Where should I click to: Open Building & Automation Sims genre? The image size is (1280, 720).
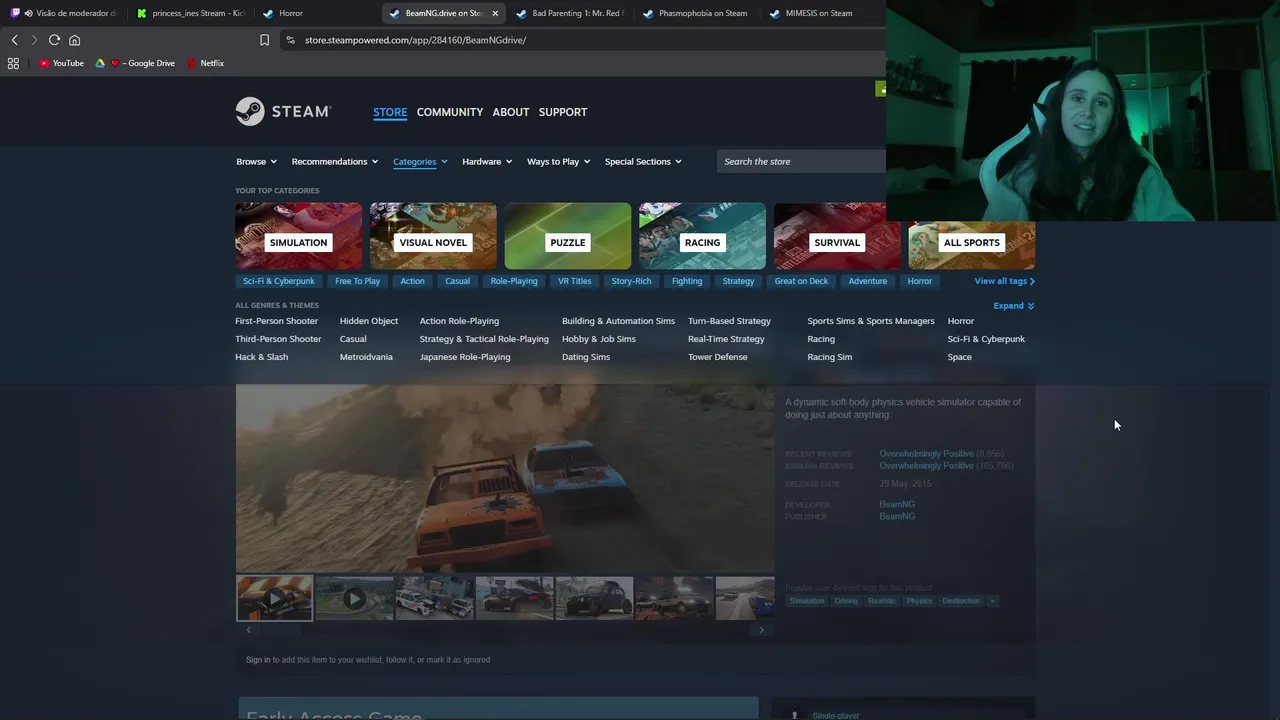click(618, 321)
